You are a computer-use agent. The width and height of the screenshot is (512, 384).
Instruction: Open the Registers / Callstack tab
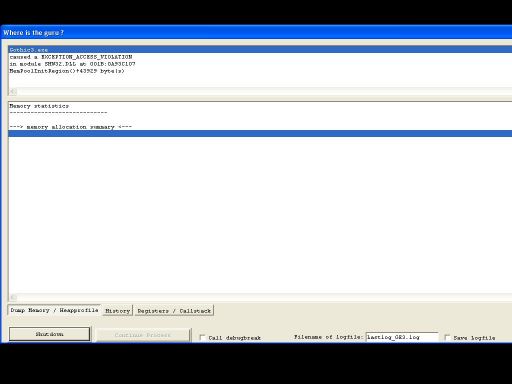[174, 310]
